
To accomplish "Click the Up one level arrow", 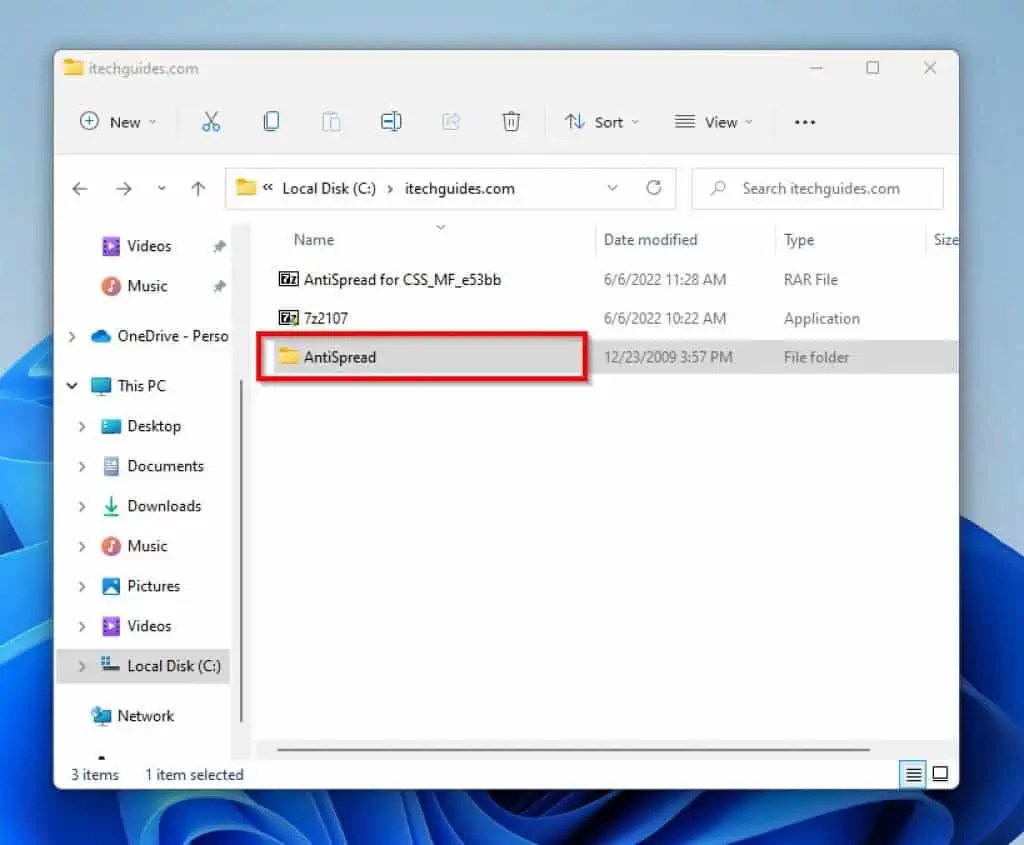I will tap(197, 188).
